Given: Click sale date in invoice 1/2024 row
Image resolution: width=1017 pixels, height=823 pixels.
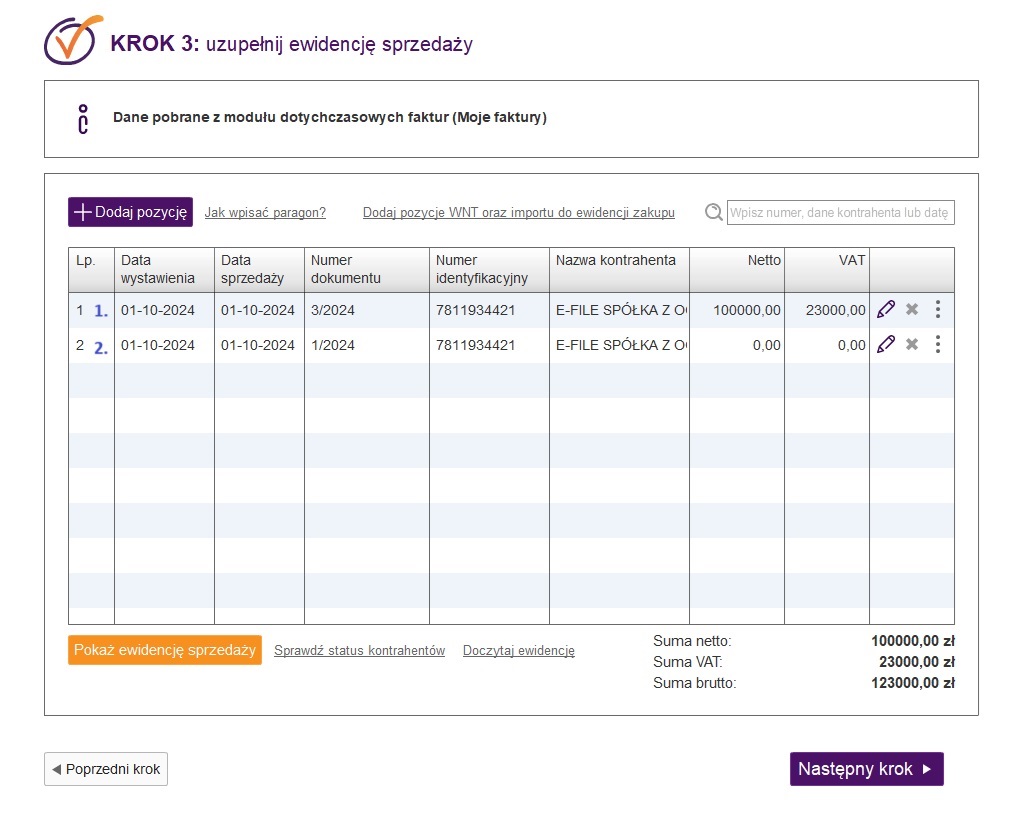Looking at the screenshot, I should click(x=257, y=345).
